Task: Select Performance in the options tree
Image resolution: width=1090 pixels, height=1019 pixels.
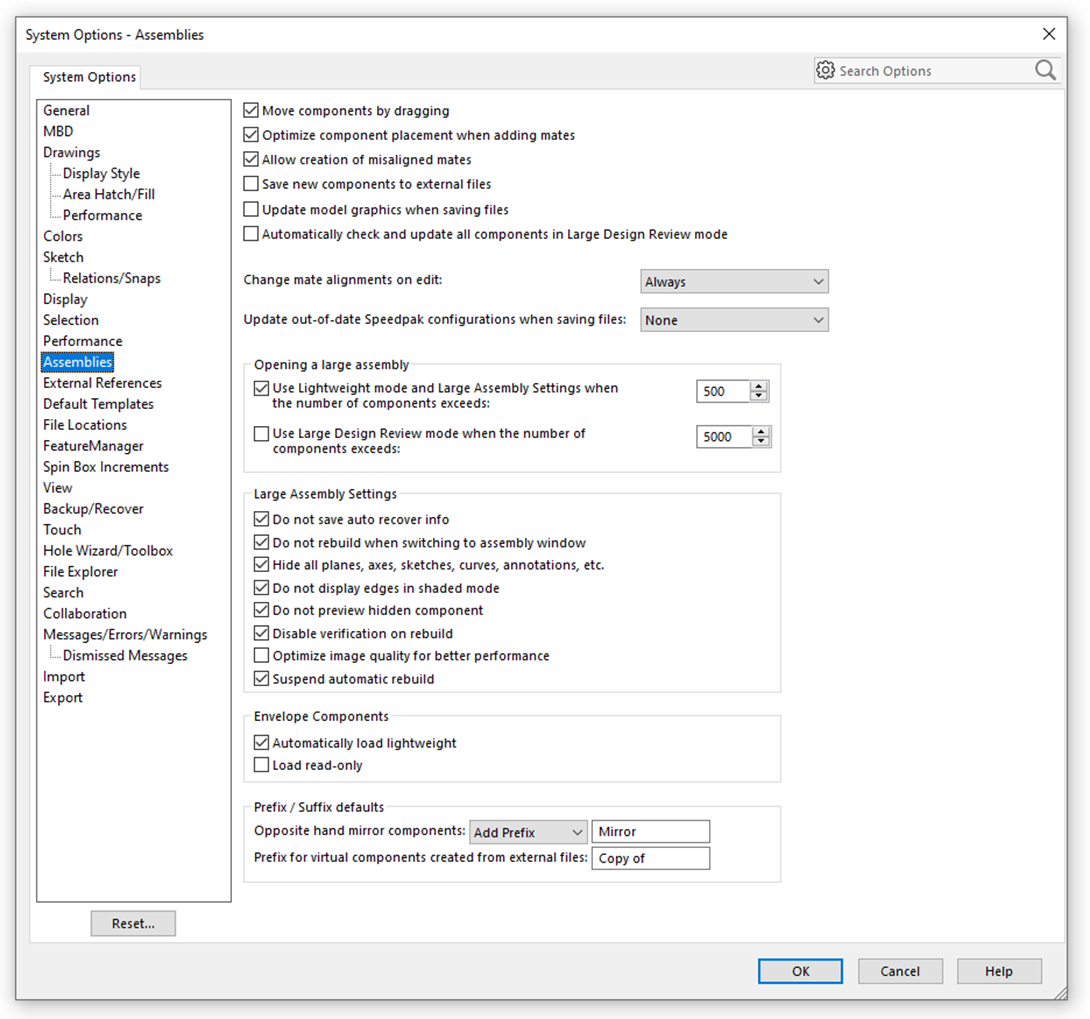Action: 82,340
